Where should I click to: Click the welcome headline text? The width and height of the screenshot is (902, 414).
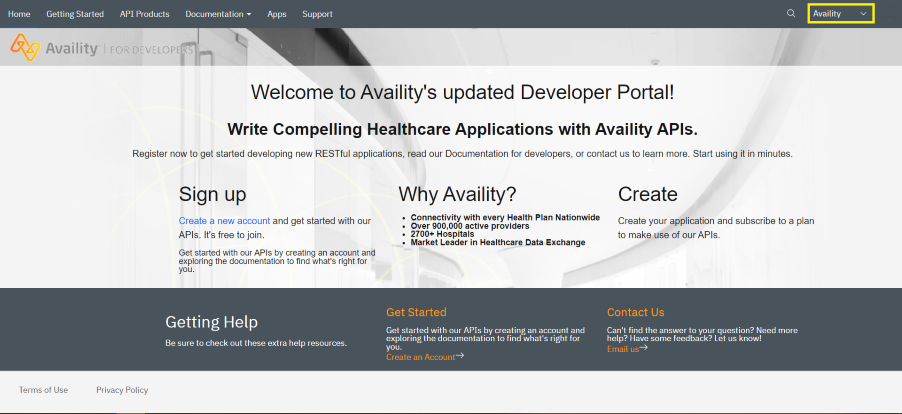coord(463,93)
